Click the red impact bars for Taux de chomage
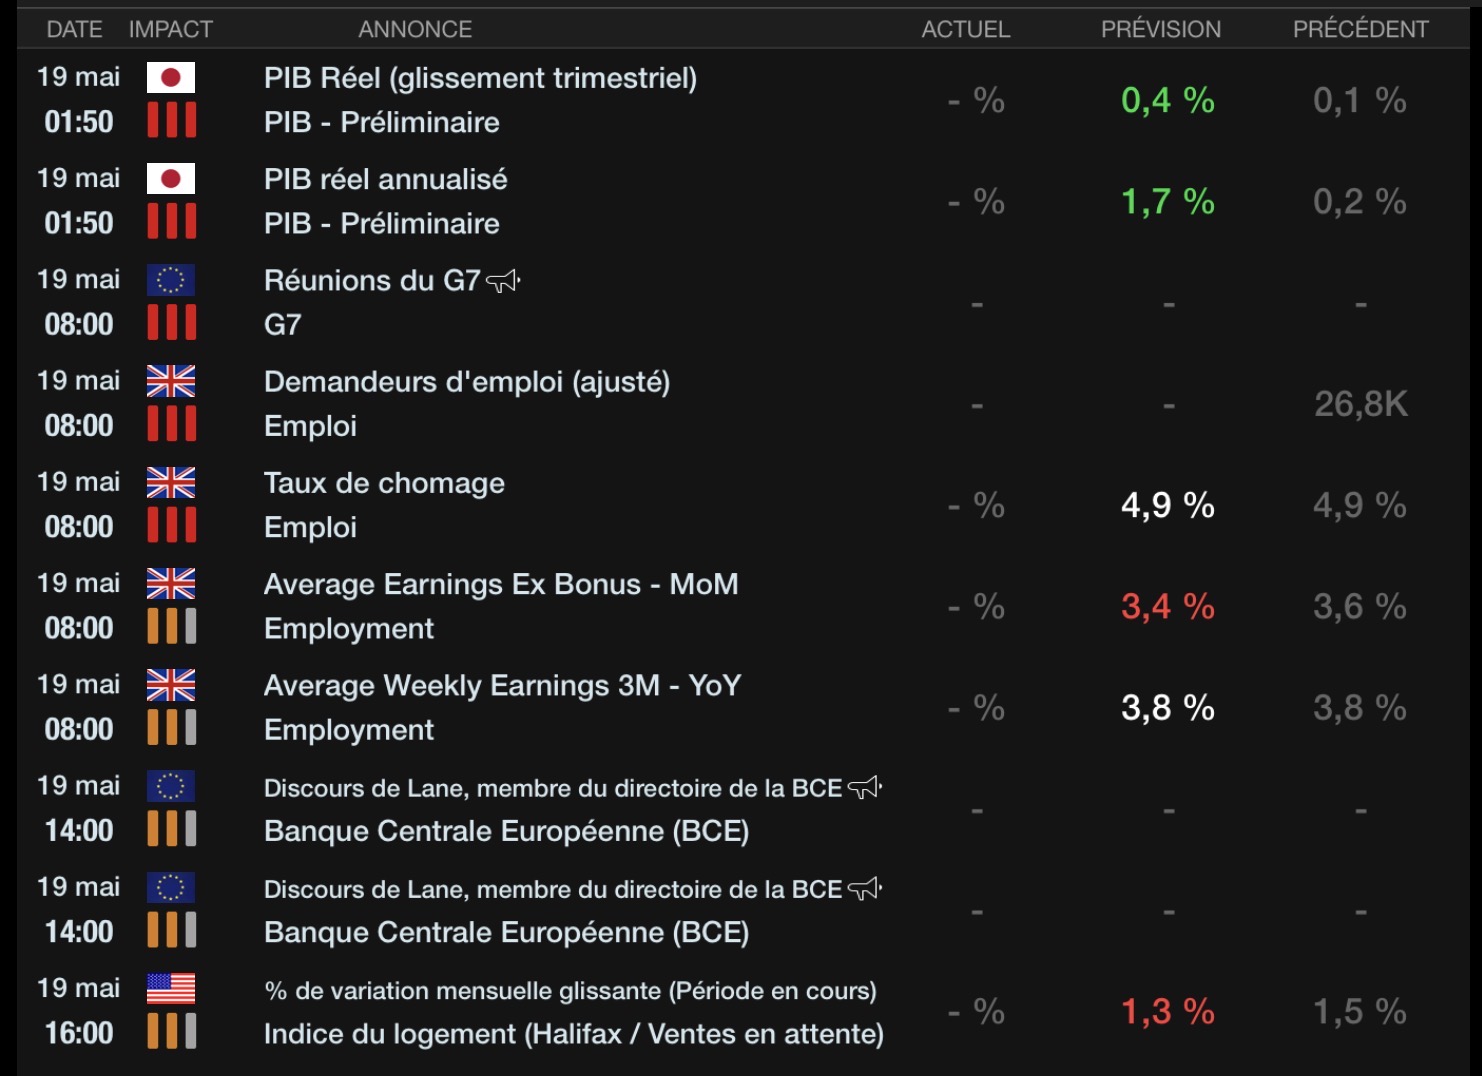 (172, 525)
